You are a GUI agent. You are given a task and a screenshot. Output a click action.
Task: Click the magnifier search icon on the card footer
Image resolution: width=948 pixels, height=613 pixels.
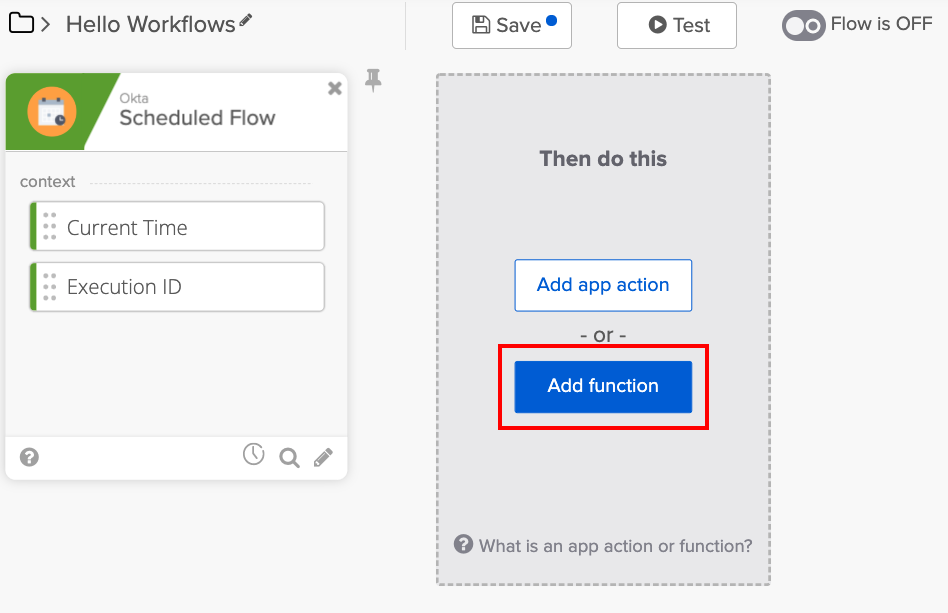(x=289, y=458)
